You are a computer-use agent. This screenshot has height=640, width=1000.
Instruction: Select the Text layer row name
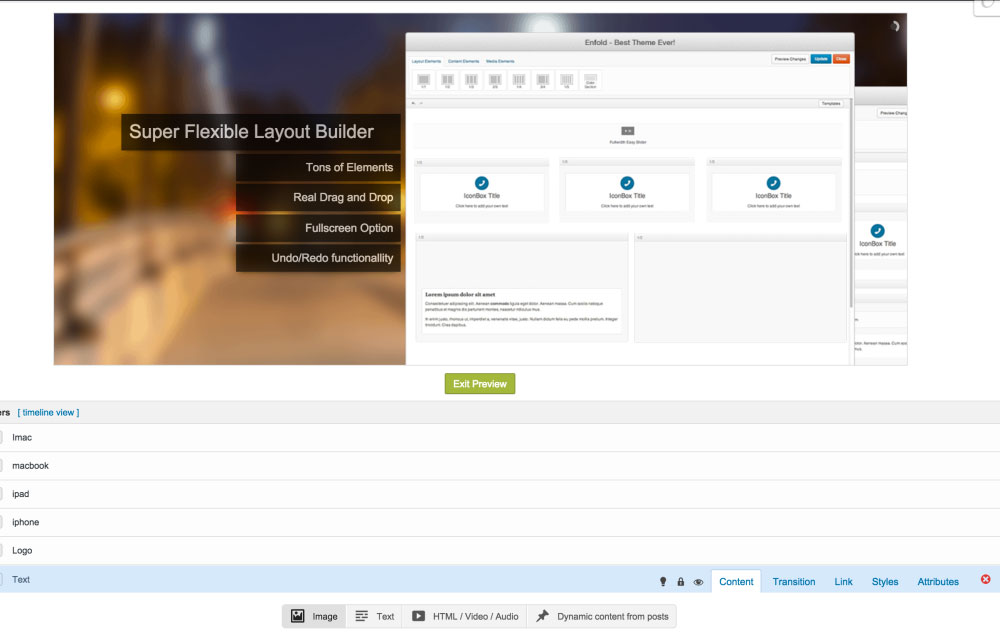coord(21,579)
